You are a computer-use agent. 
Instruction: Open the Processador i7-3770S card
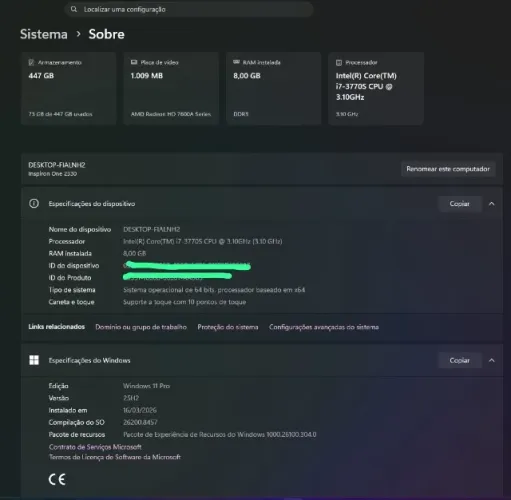[x=376, y=88]
